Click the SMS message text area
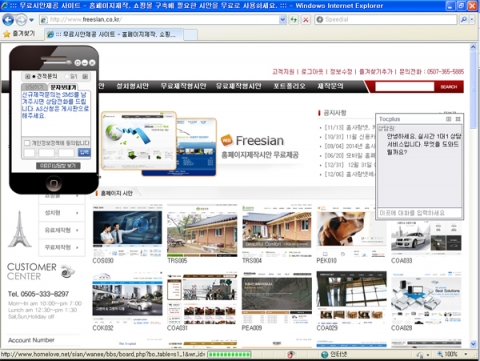 click(56, 113)
